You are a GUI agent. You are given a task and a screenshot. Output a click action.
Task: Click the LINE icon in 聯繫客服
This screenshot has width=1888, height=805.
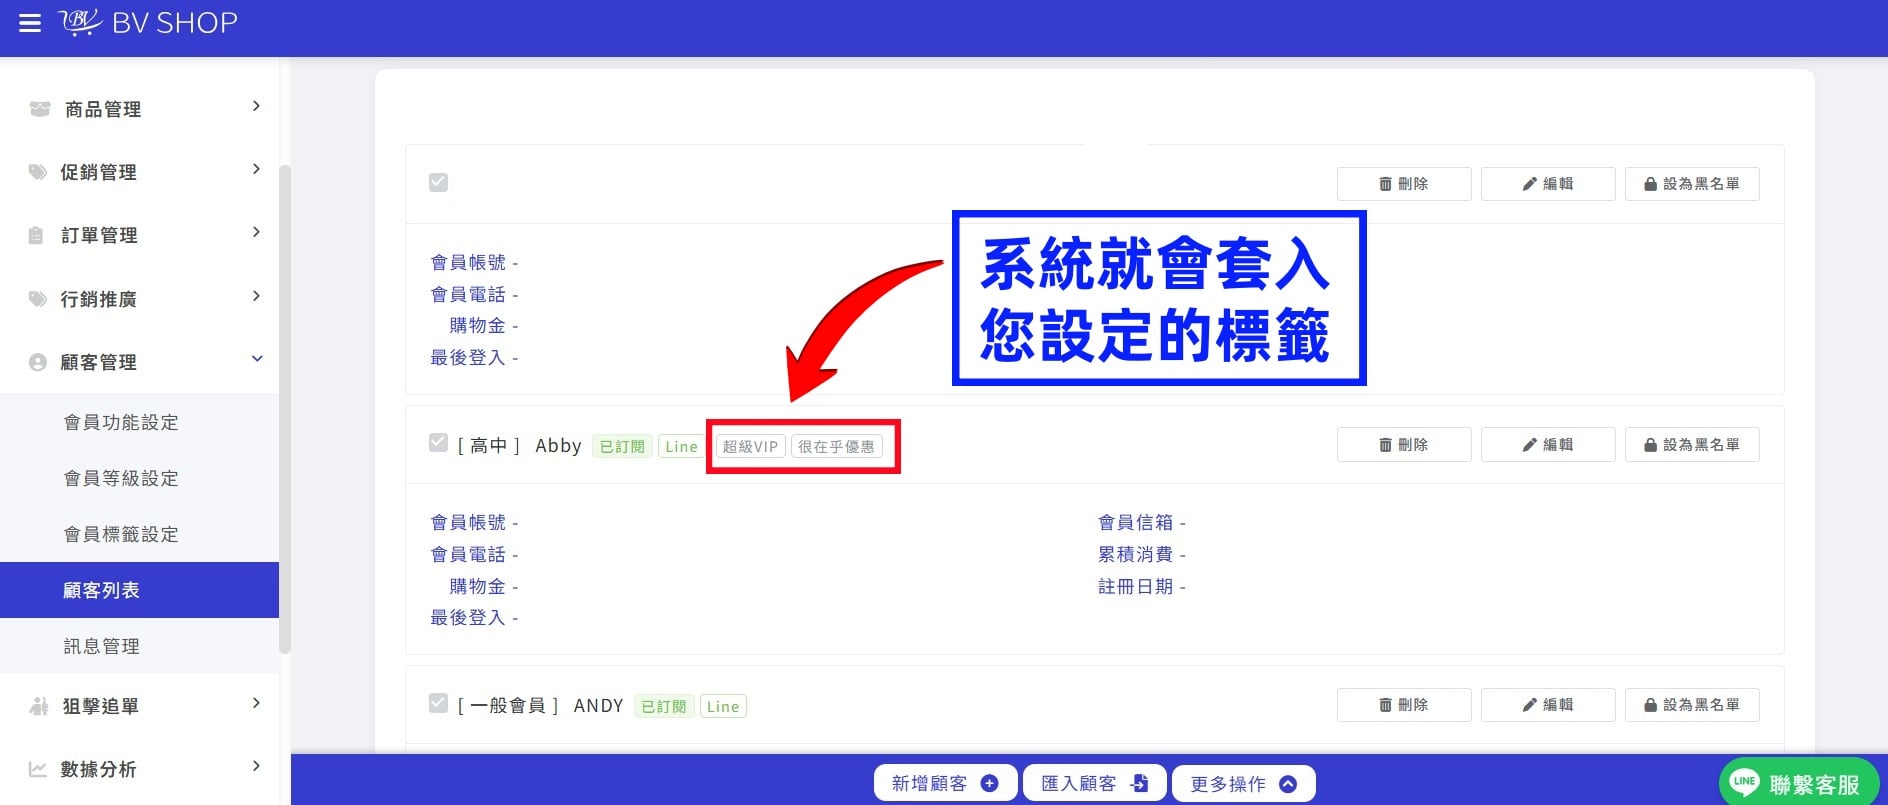tap(1745, 782)
